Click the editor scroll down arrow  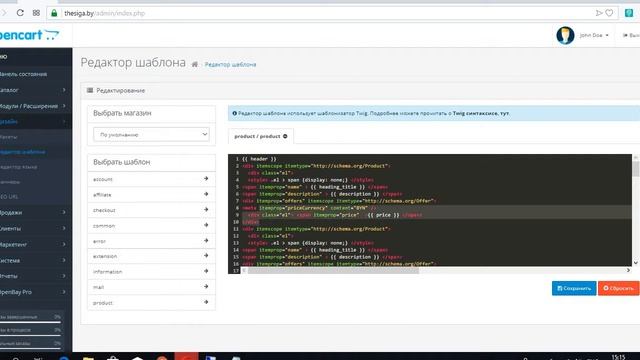click(x=636, y=263)
